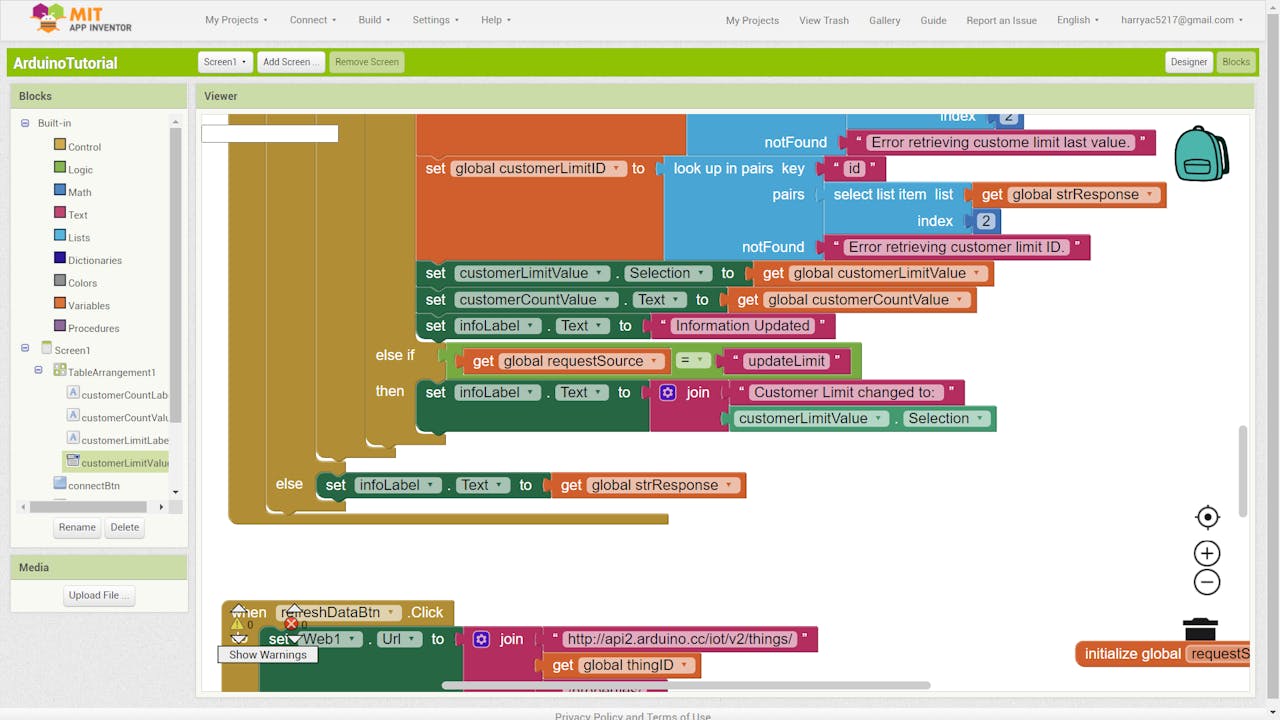Viewport: 1280px width, 720px height.
Task: Center the workspace with the target icon
Action: pyautogui.click(x=1207, y=517)
